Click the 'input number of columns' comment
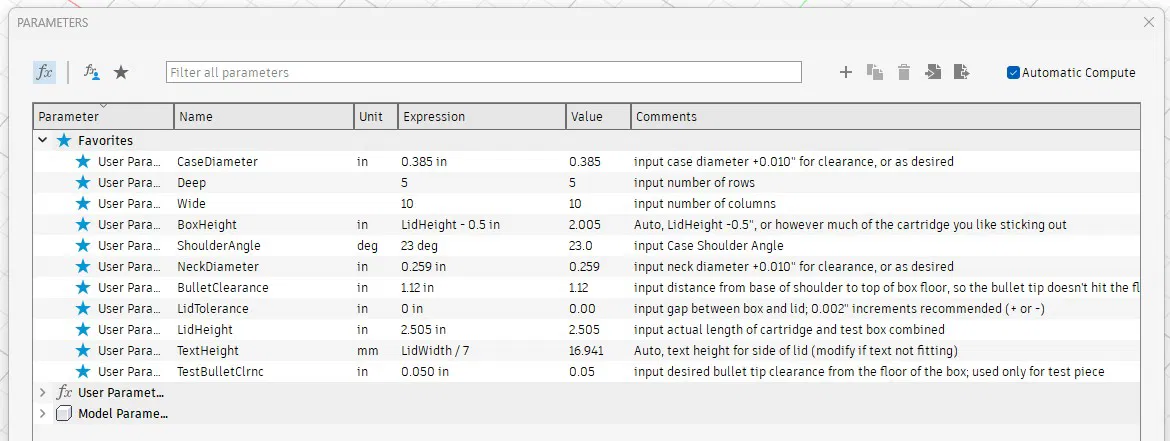1170x441 pixels. [704, 203]
